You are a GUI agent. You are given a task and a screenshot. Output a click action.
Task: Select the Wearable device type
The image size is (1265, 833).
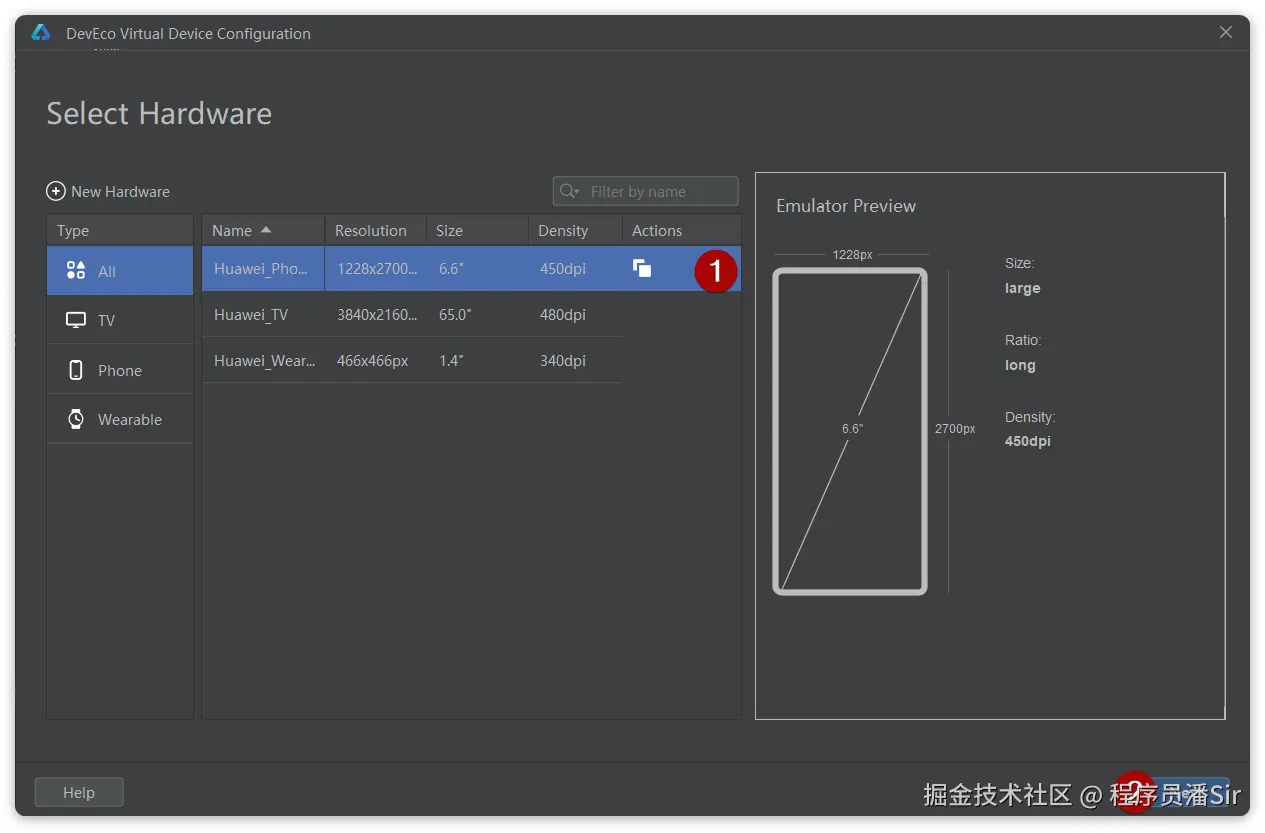coord(120,419)
